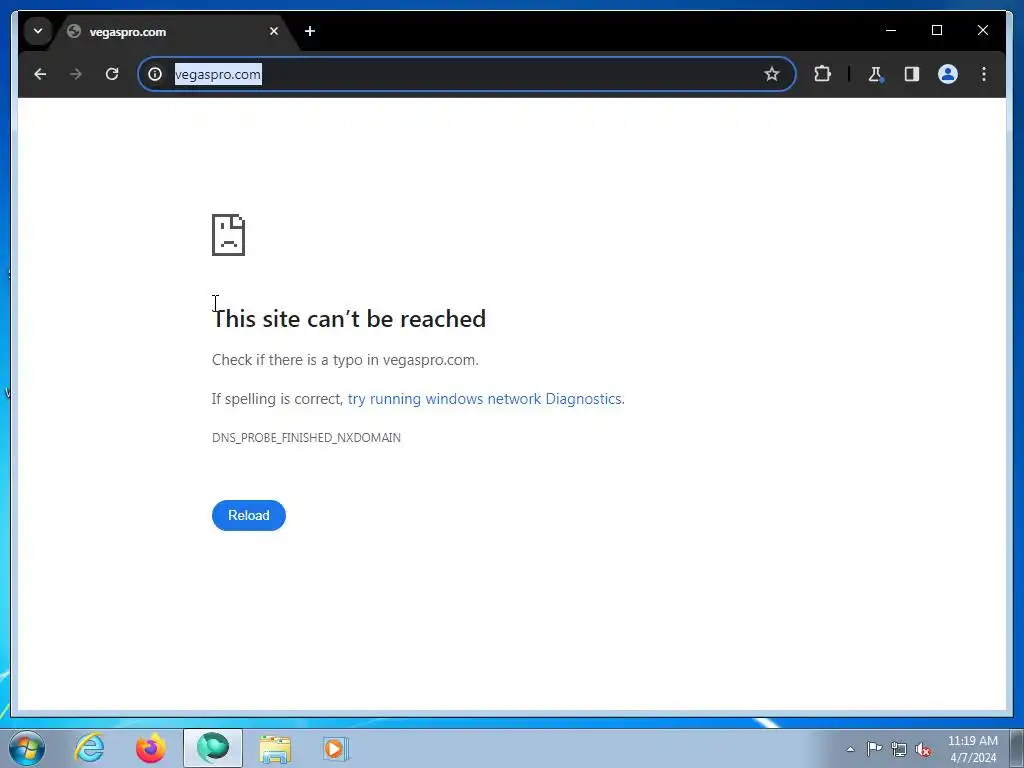Open network status tray icon
Viewport: 1024px width, 768px height.
click(899, 750)
